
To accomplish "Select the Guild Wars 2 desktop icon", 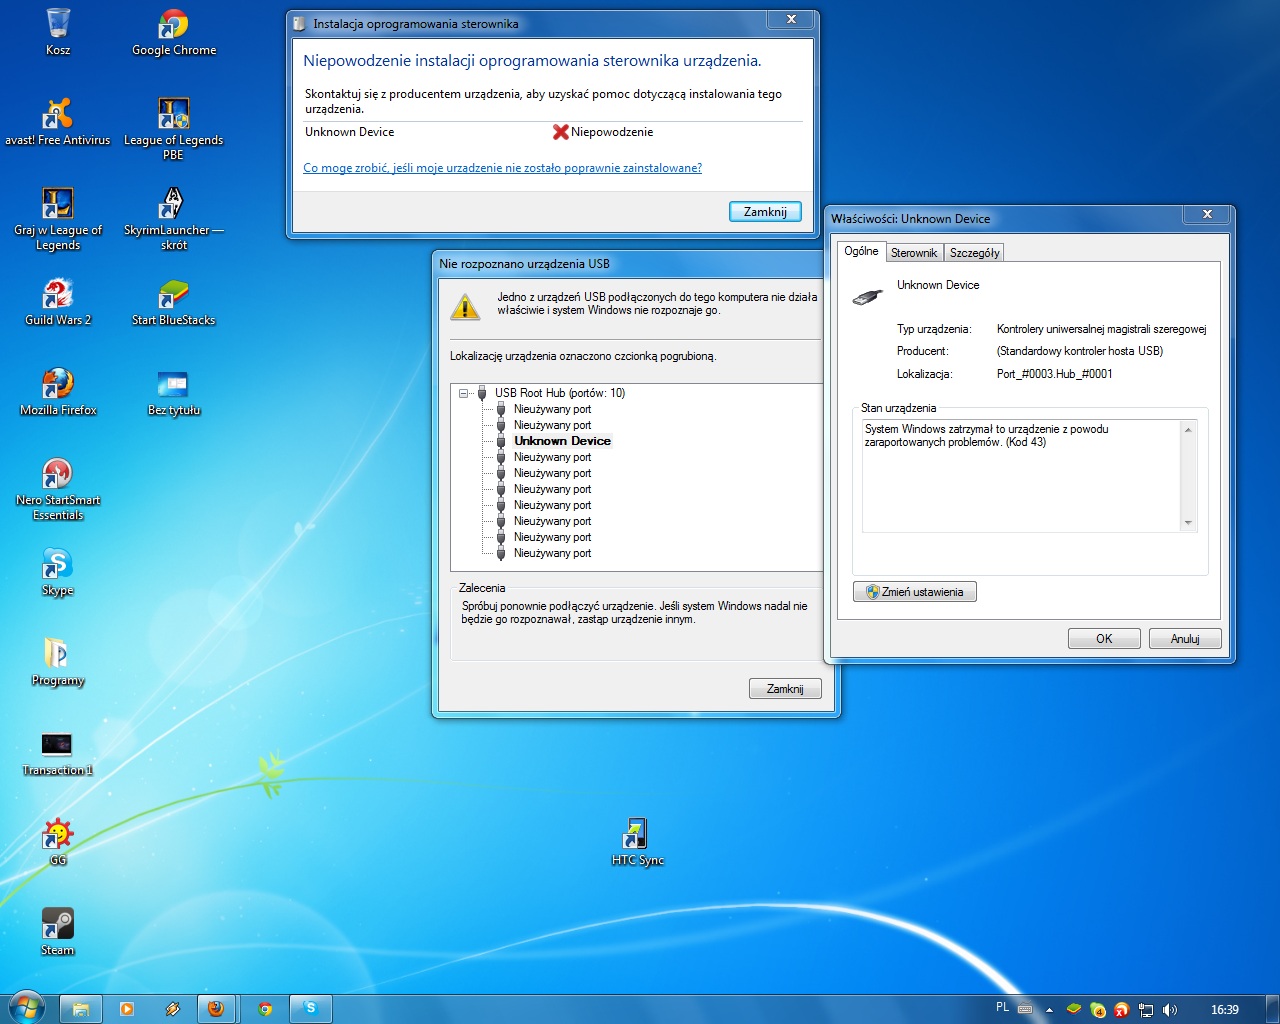I will coord(58,302).
